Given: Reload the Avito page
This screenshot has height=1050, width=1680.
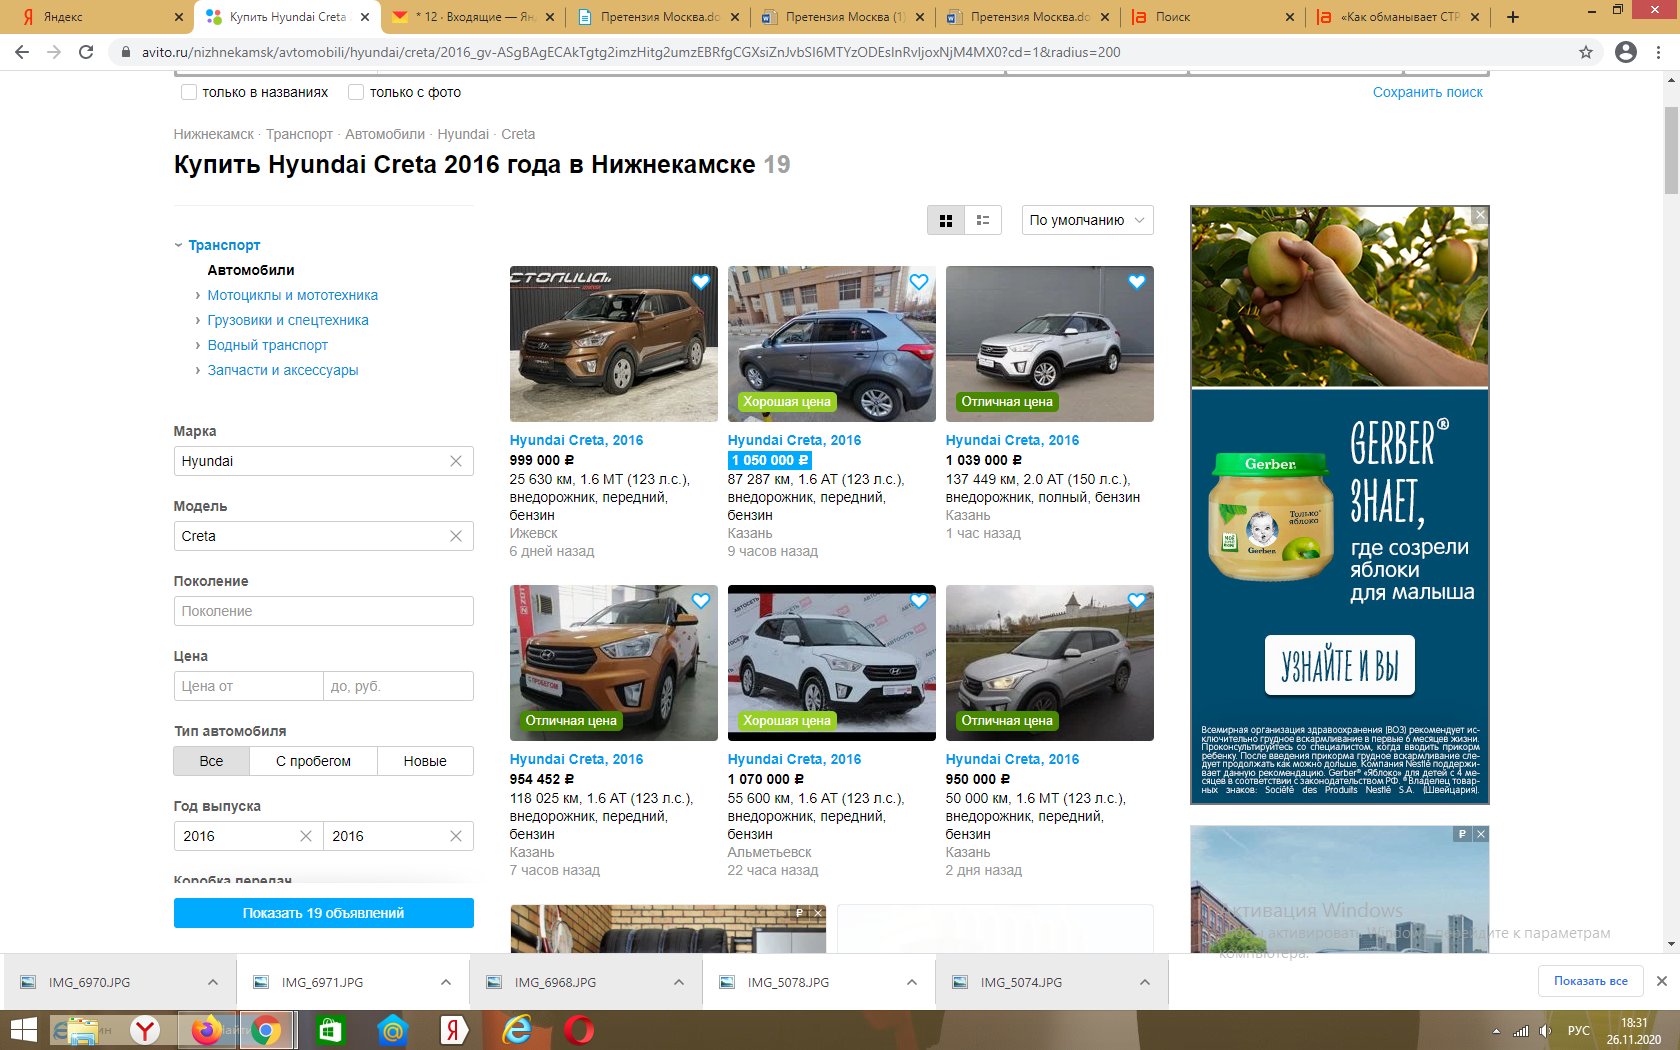Looking at the screenshot, I should [x=86, y=52].
